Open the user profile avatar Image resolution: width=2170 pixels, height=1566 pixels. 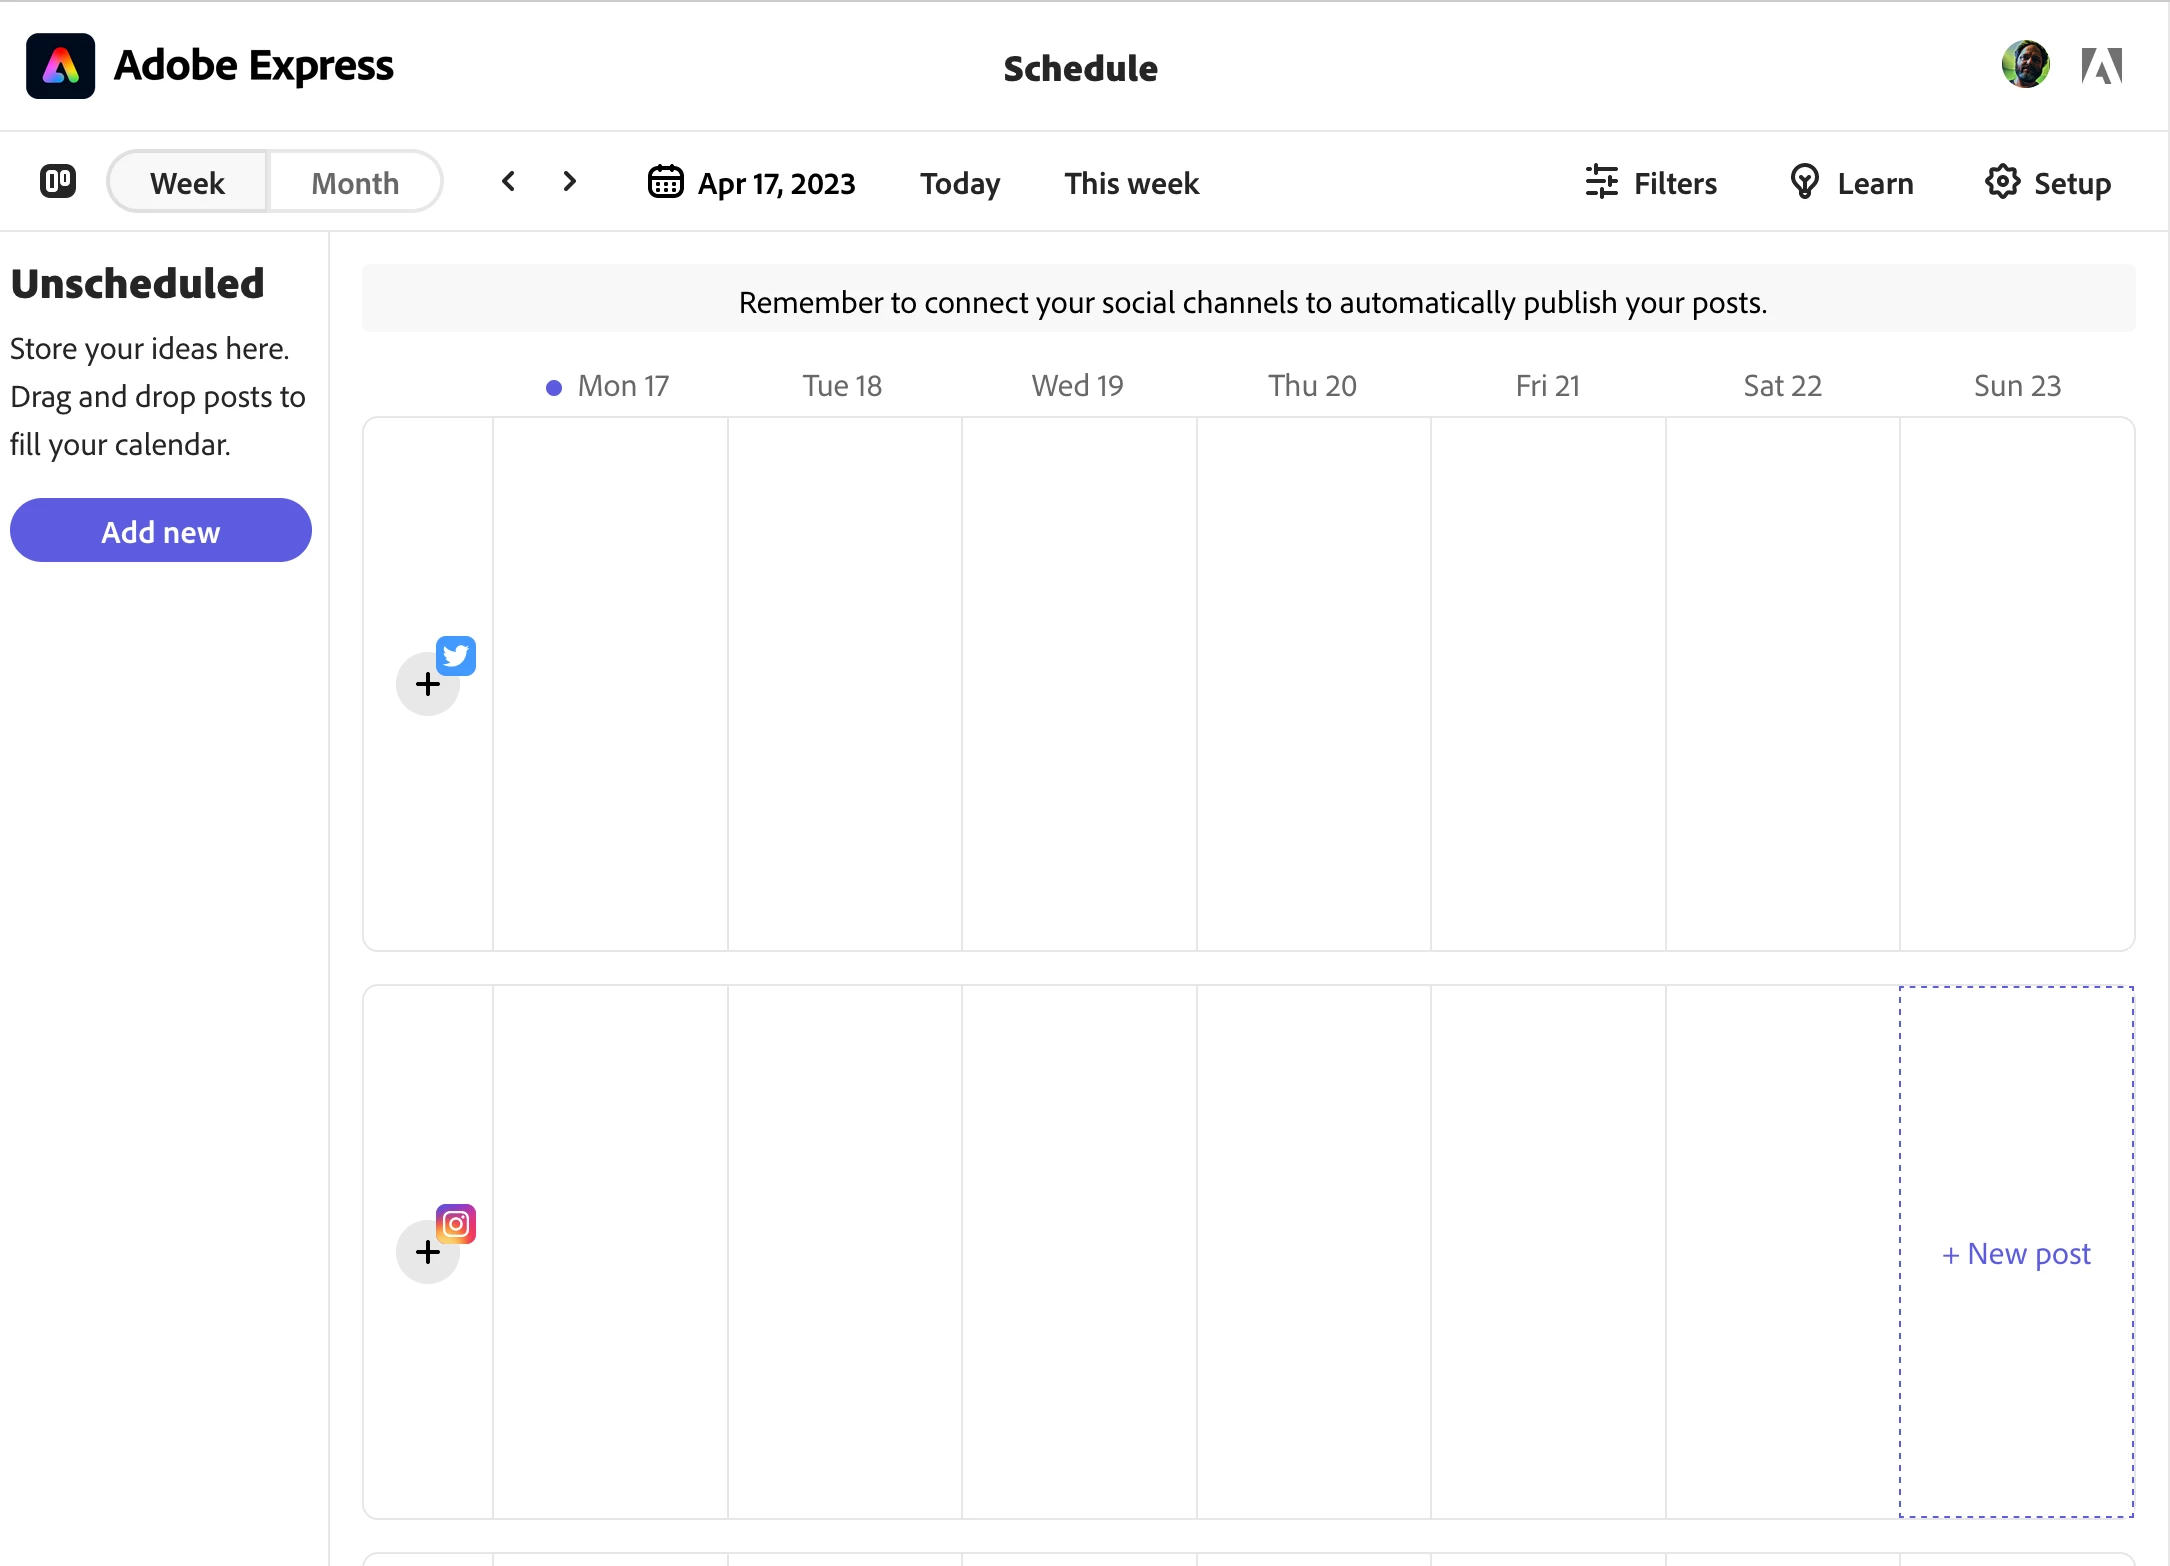[2025, 65]
